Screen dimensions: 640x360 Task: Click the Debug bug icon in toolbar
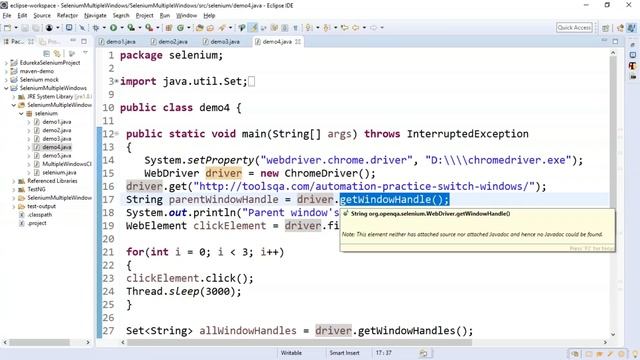96,28
